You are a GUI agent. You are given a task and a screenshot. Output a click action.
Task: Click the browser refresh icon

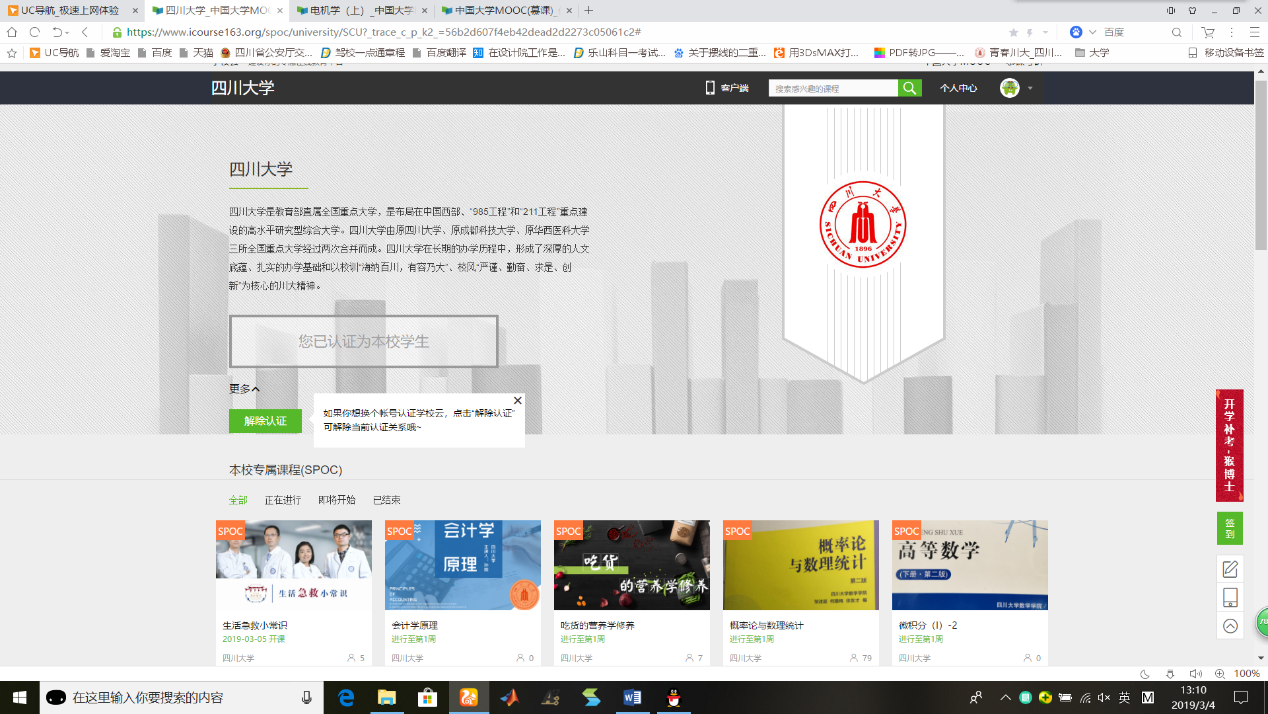(34, 32)
